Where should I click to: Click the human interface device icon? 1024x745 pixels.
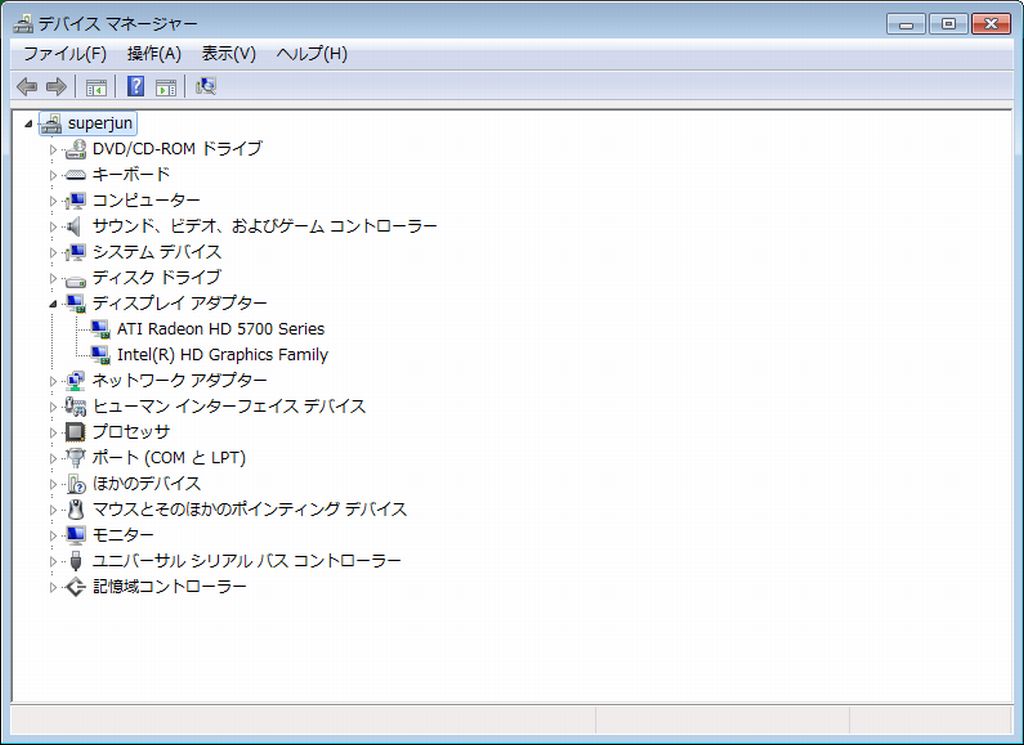coord(76,406)
